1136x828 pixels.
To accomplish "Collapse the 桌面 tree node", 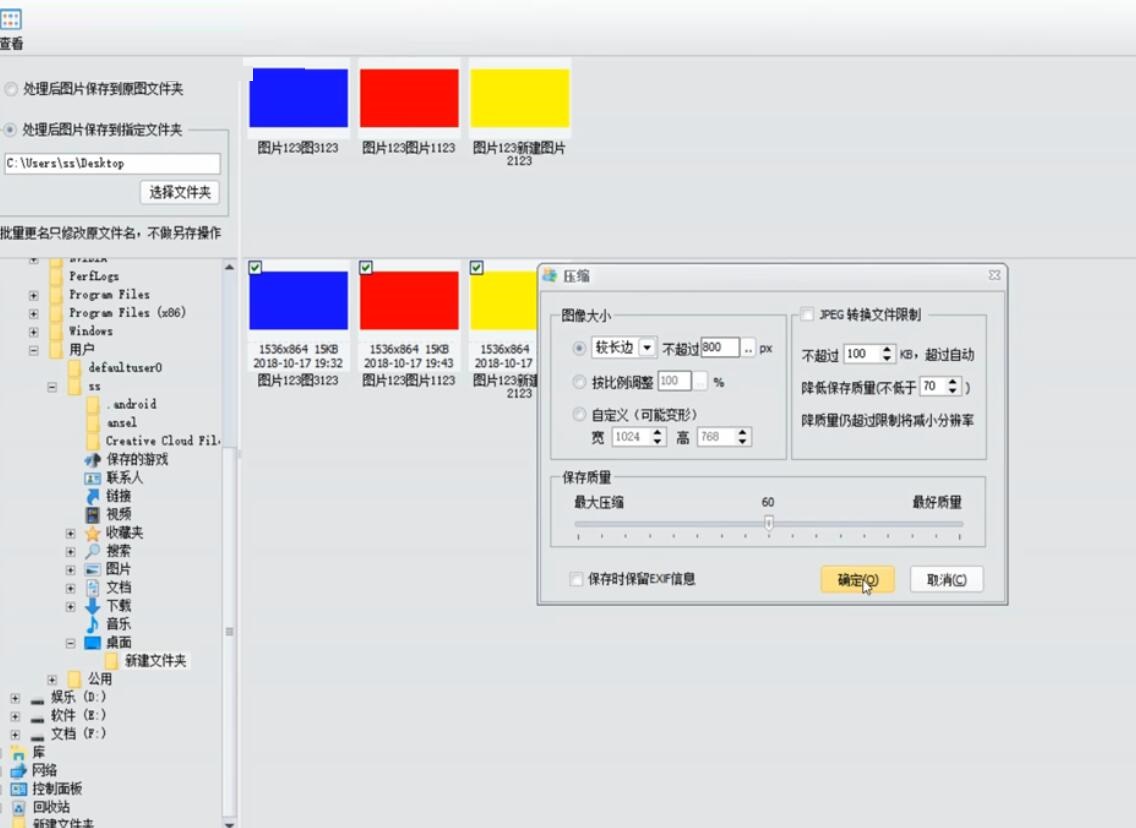I will coord(70,643).
